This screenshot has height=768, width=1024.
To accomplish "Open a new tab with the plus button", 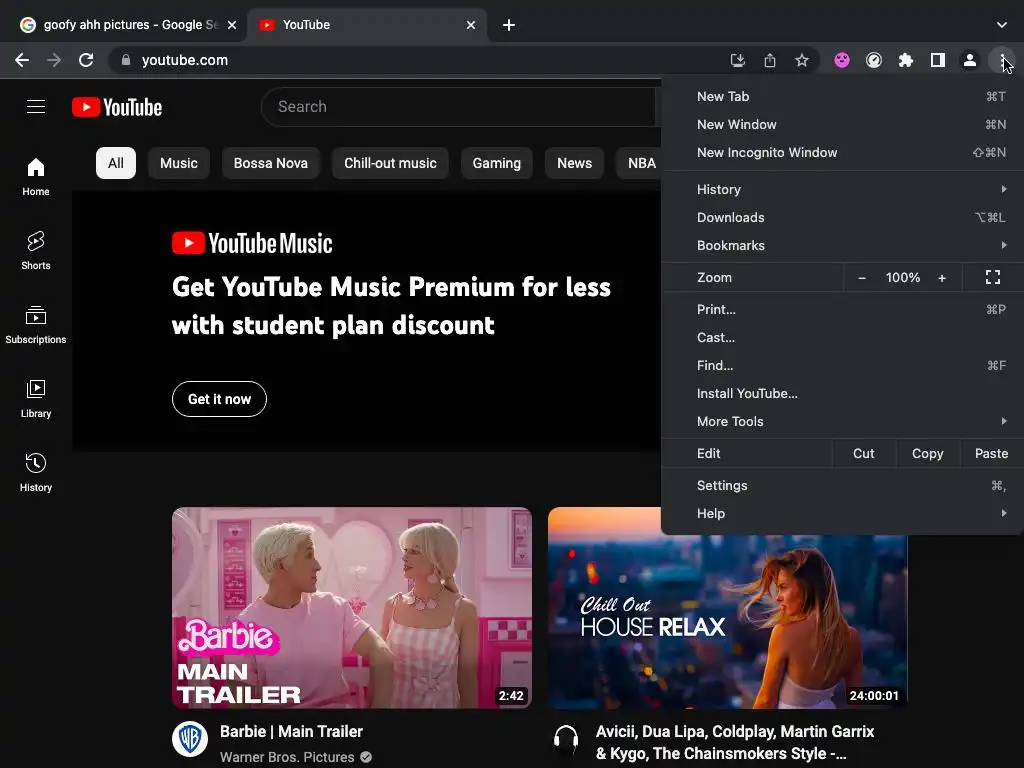I will pos(509,25).
